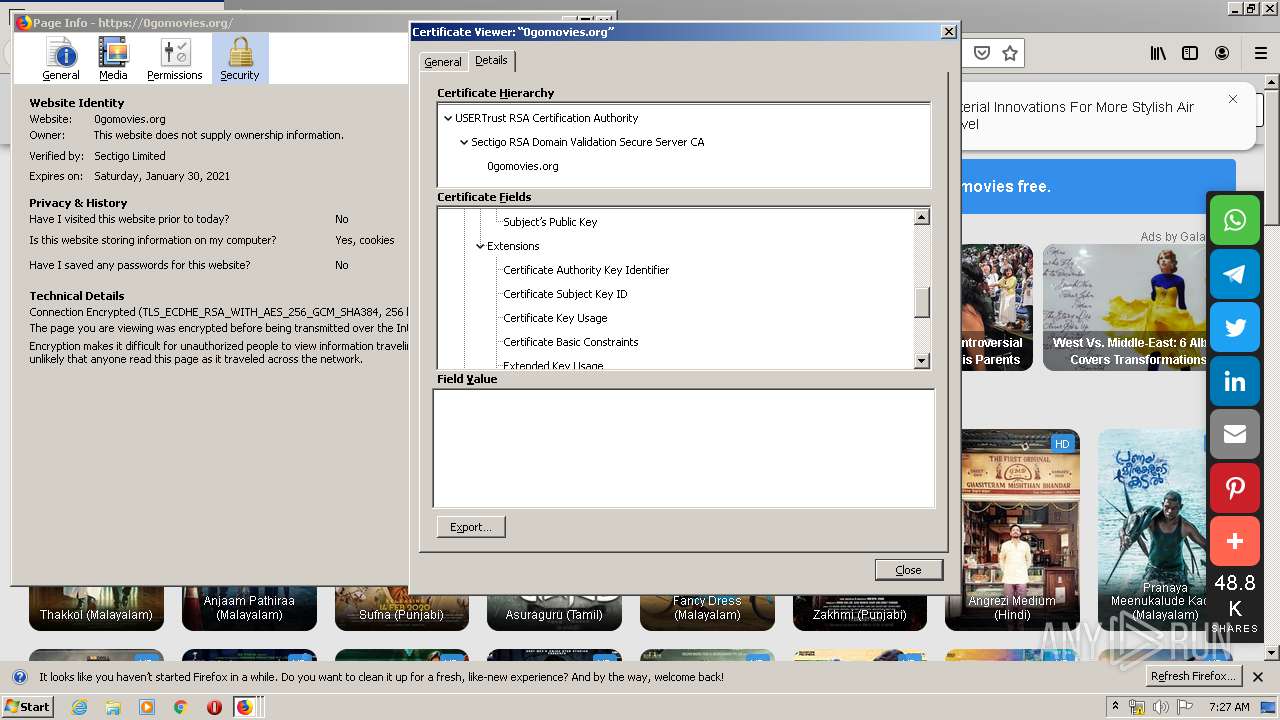Select Extended Key Usage field
Viewport: 1280px width, 720px height.
(x=553, y=365)
